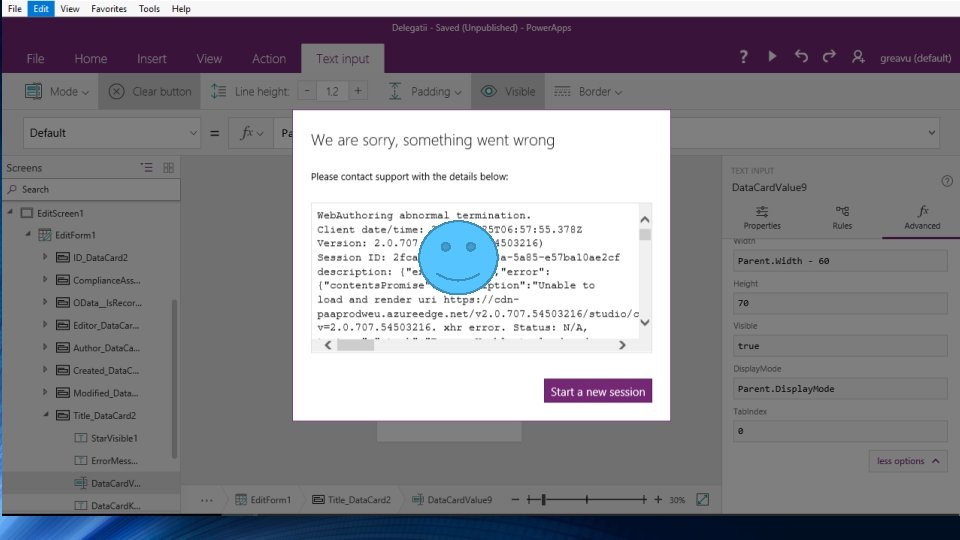The image size is (960, 540).
Task: Open the Mode dropdown
Action: (x=56, y=91)
